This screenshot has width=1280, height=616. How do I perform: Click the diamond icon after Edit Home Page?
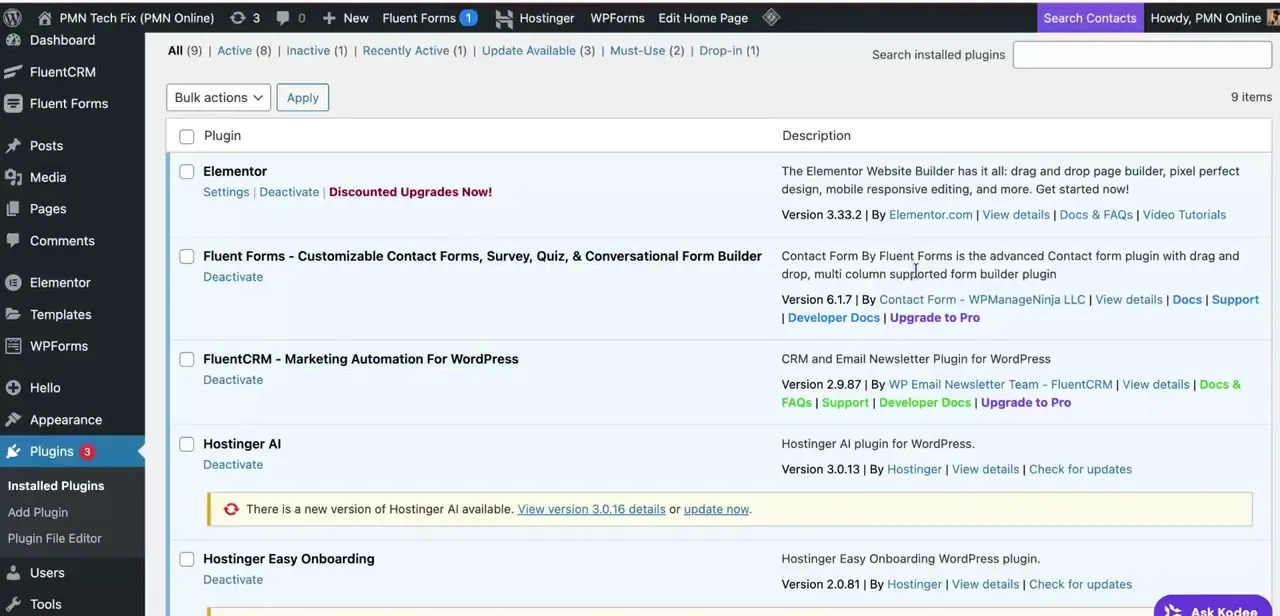[771, 17]
